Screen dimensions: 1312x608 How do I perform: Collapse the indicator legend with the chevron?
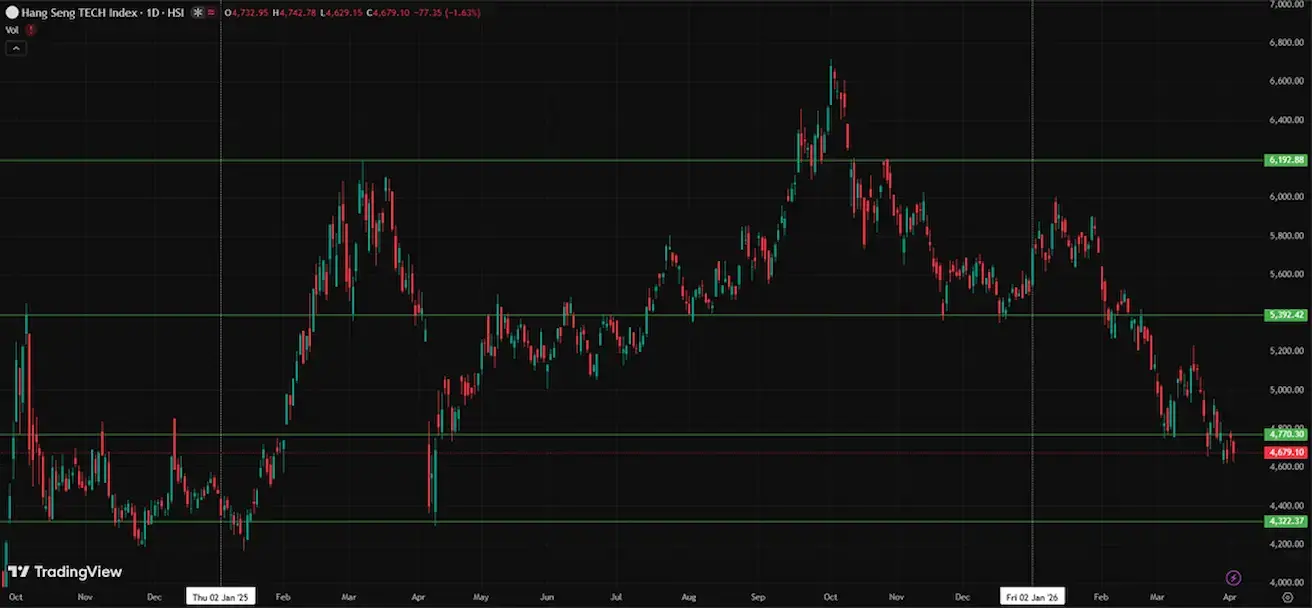point(15,47)
